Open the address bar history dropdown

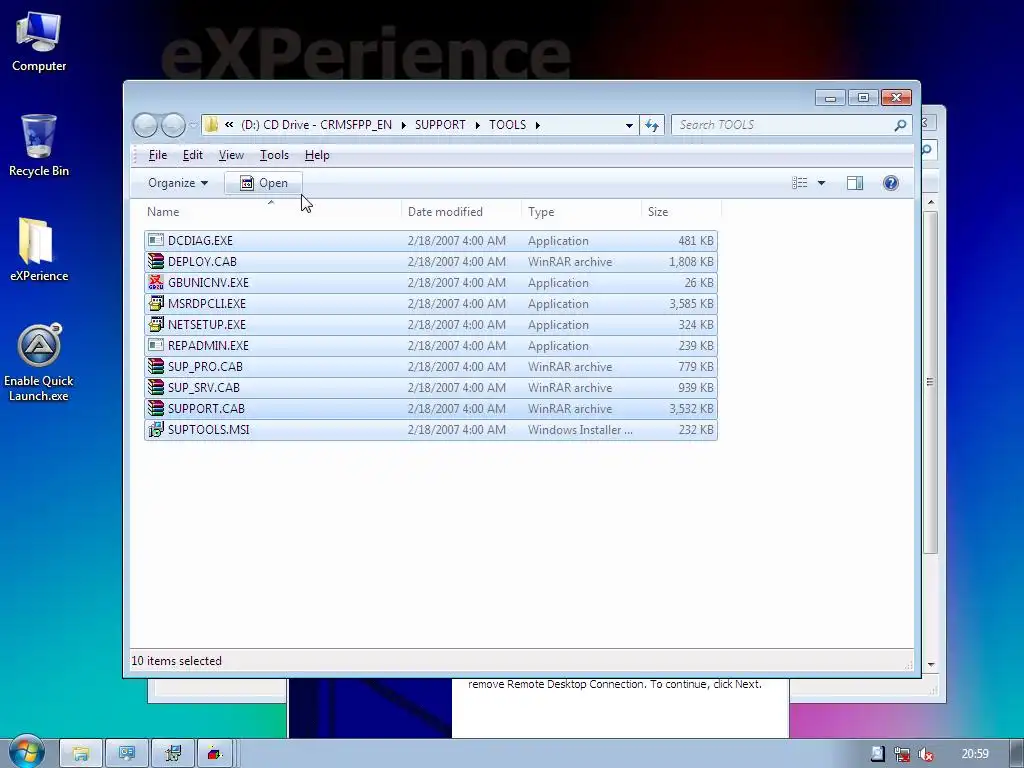tap(629, 125)
